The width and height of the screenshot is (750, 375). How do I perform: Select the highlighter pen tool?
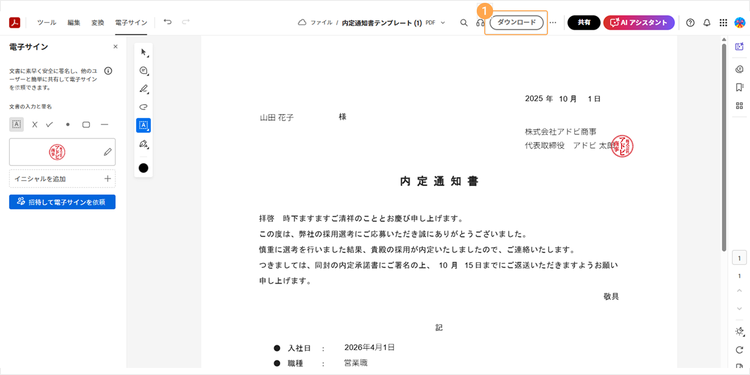click(143, 89)
